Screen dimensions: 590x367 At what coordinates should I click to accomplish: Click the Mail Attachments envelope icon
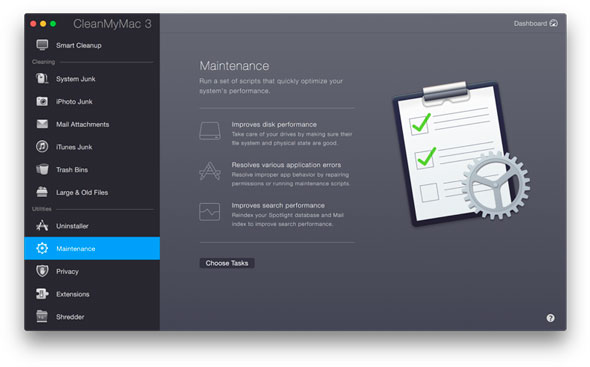[x=42, y=124]
